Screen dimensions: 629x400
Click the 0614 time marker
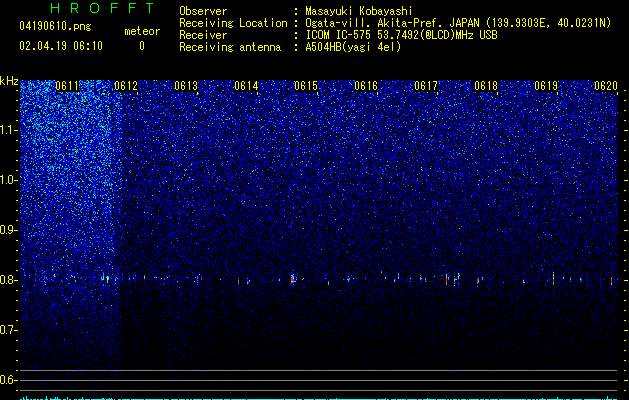tap(246, 86)
